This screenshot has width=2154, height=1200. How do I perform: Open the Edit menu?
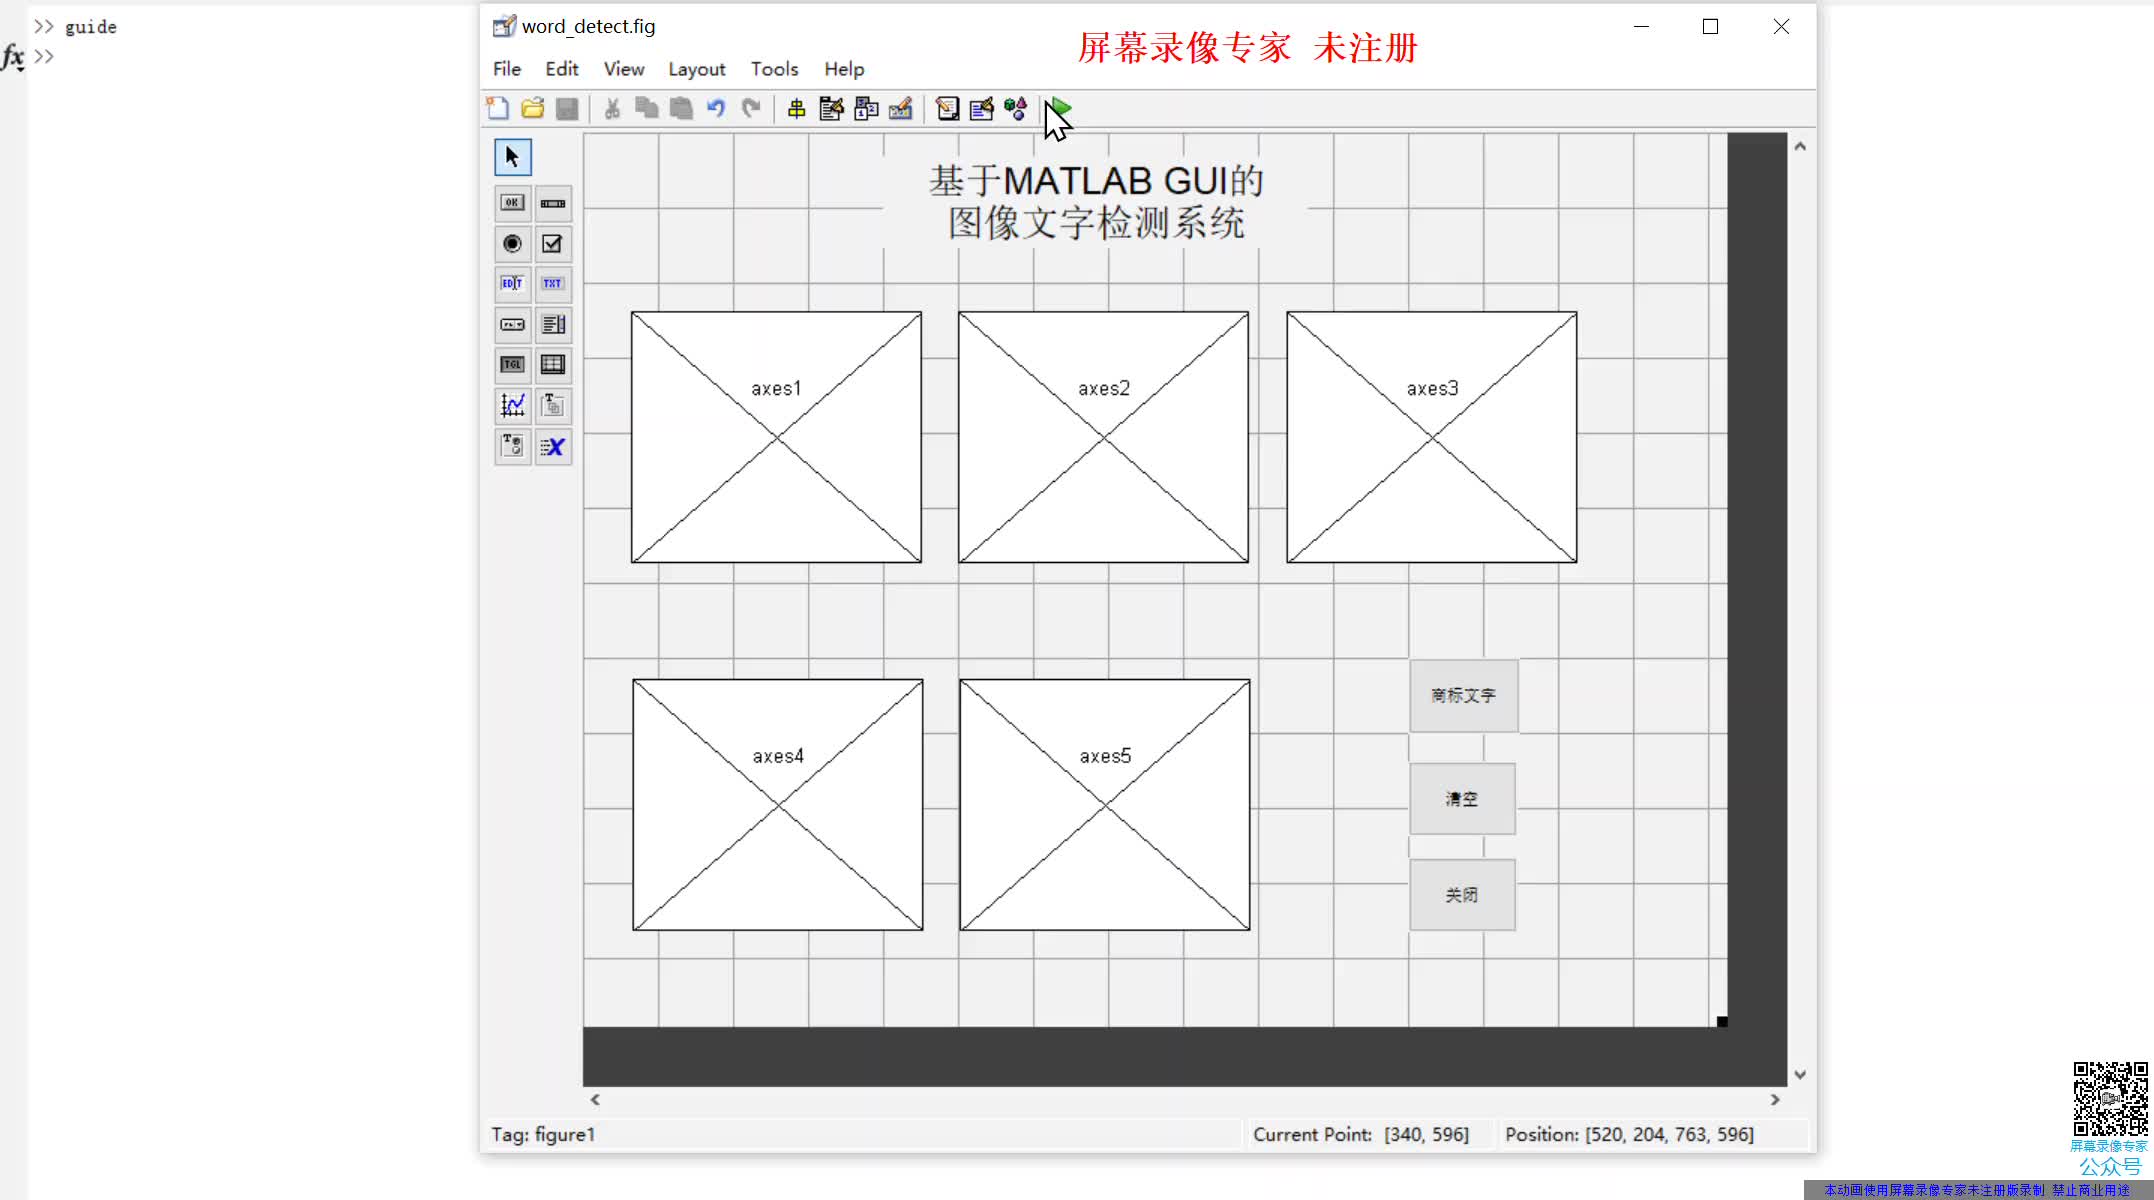point(561,68)
